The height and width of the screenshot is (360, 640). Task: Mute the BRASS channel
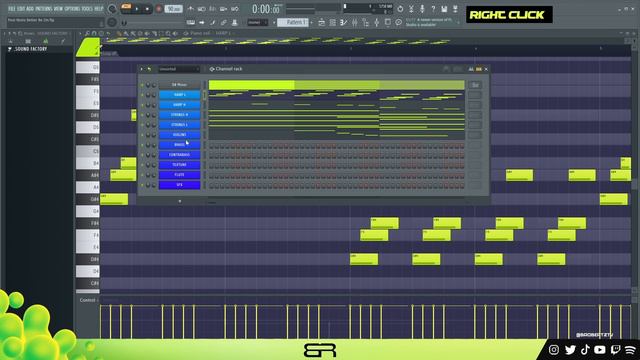pos(142,145)
